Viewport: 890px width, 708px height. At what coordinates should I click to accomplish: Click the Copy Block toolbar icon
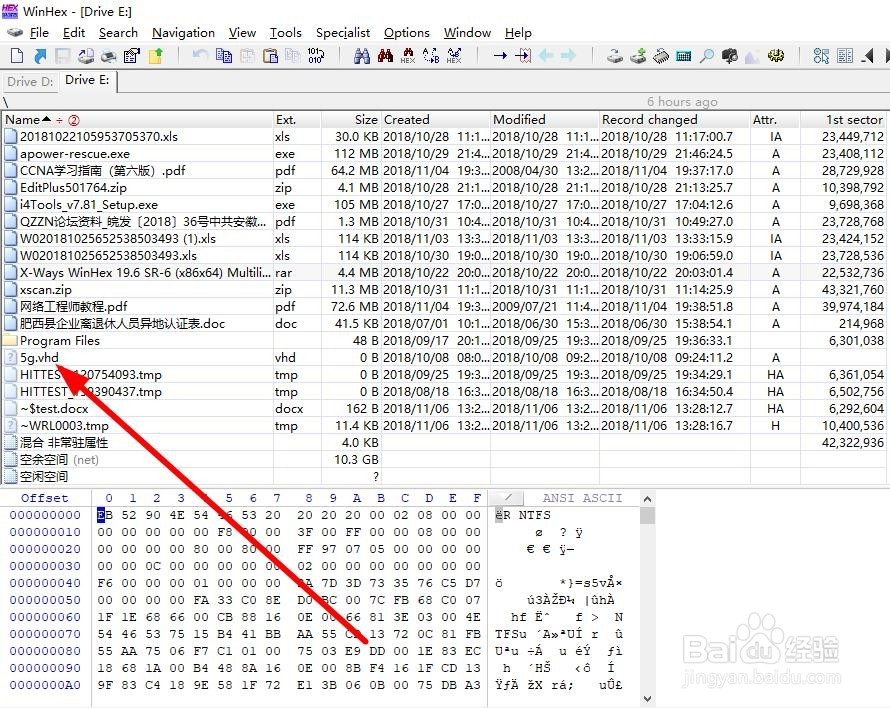(x=224, y=56)
